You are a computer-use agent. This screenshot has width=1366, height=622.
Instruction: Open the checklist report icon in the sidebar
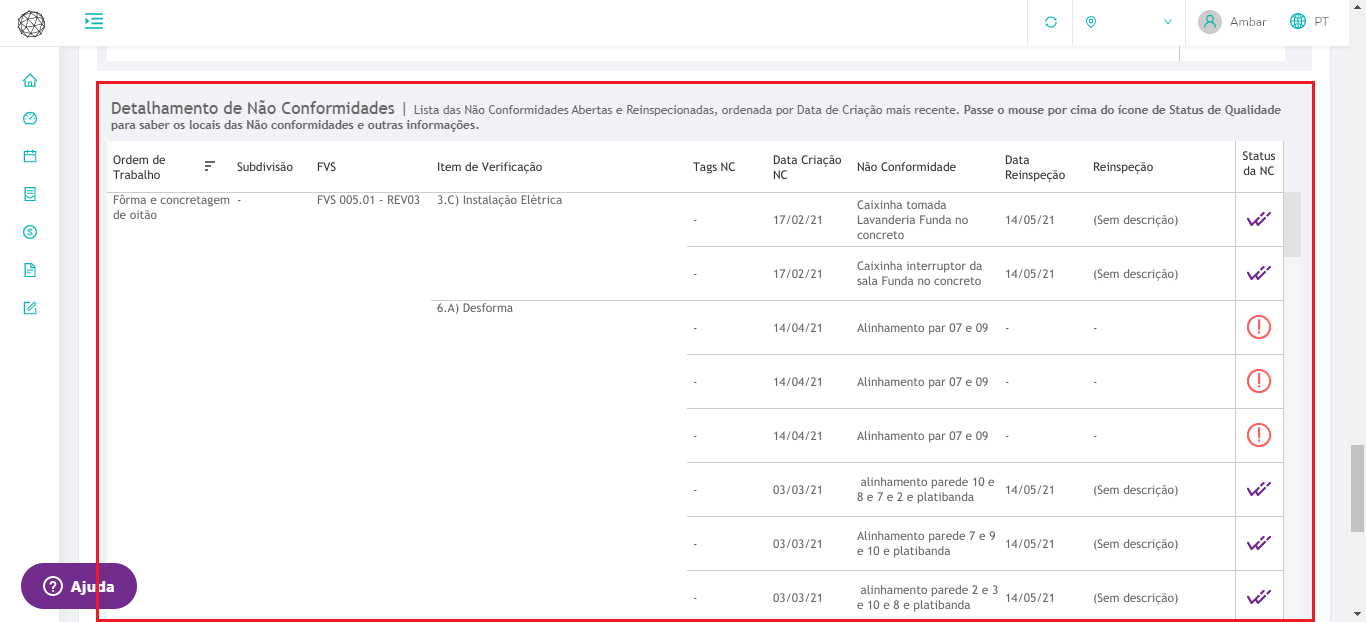pos(30,194)
